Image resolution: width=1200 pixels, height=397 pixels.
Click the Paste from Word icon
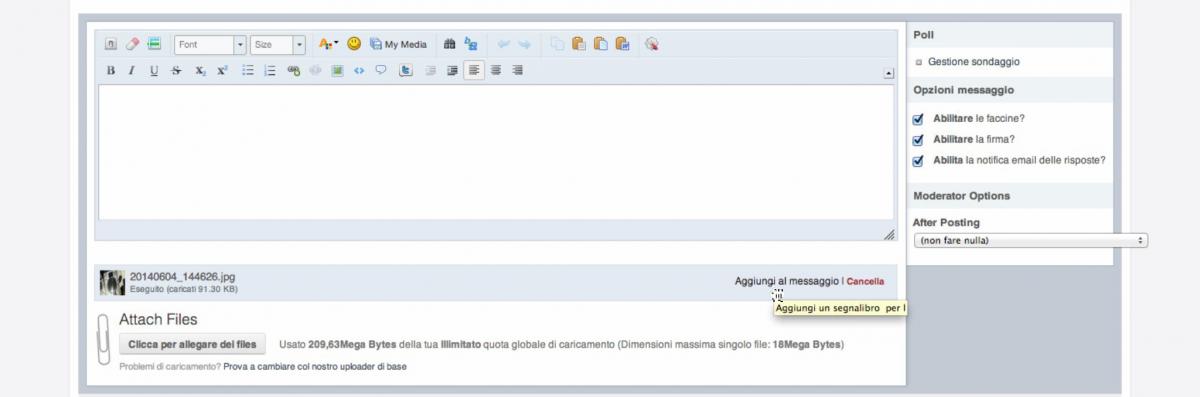coord(623,44)
